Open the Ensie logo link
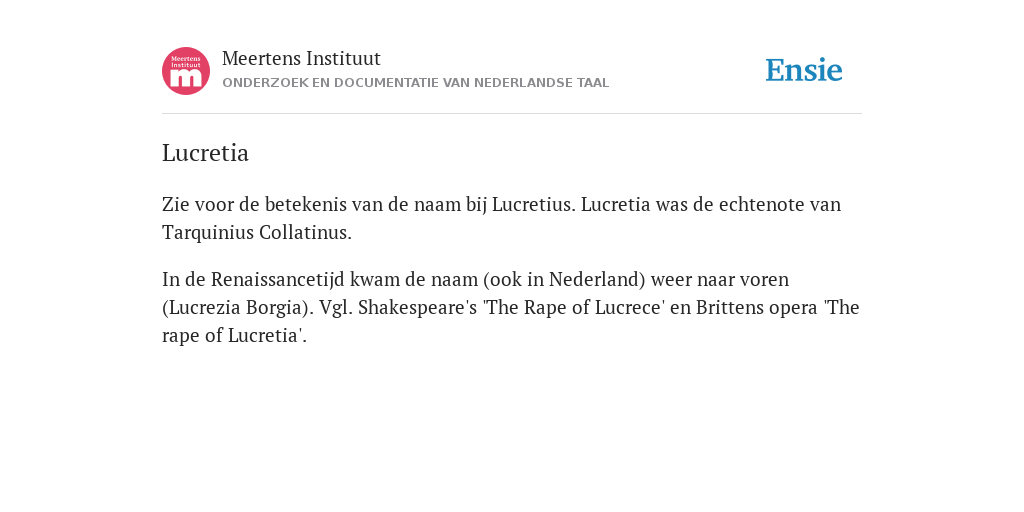 click(x=804, y=70)
